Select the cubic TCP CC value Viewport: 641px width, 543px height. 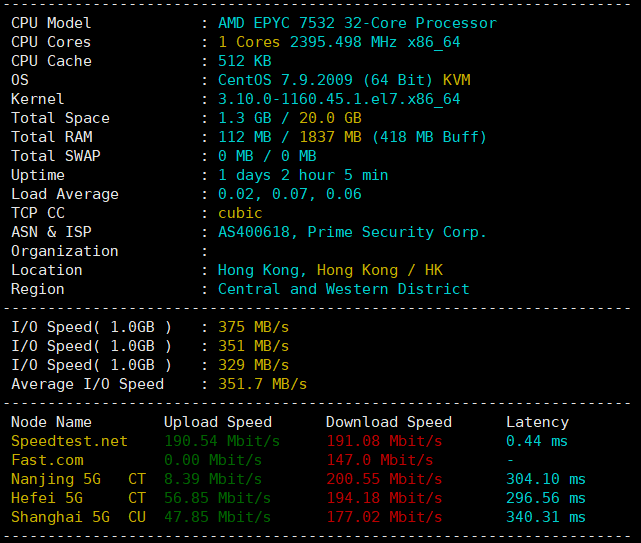[x=240, y=213]
